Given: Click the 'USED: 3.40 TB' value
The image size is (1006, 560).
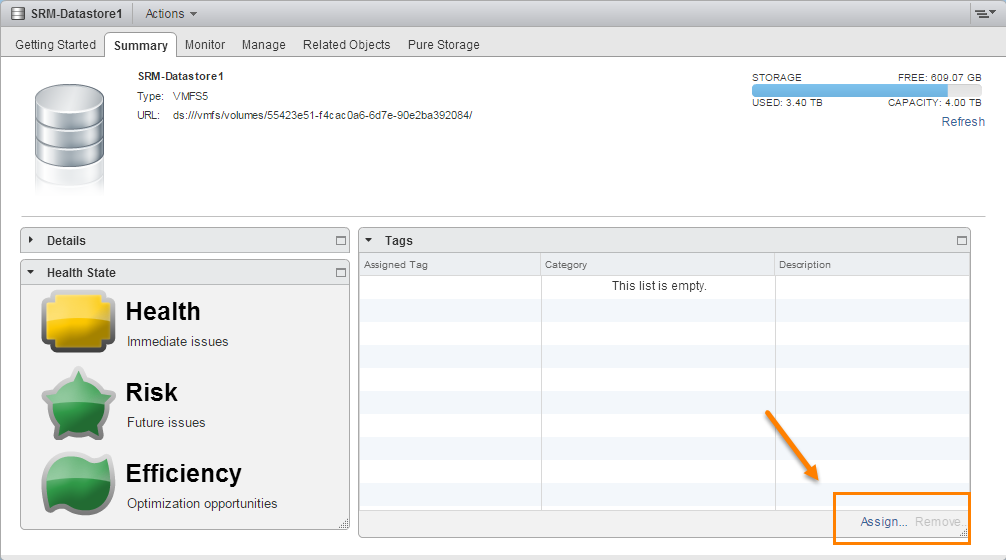Looking at the screenshot, I should click(787, 103).
